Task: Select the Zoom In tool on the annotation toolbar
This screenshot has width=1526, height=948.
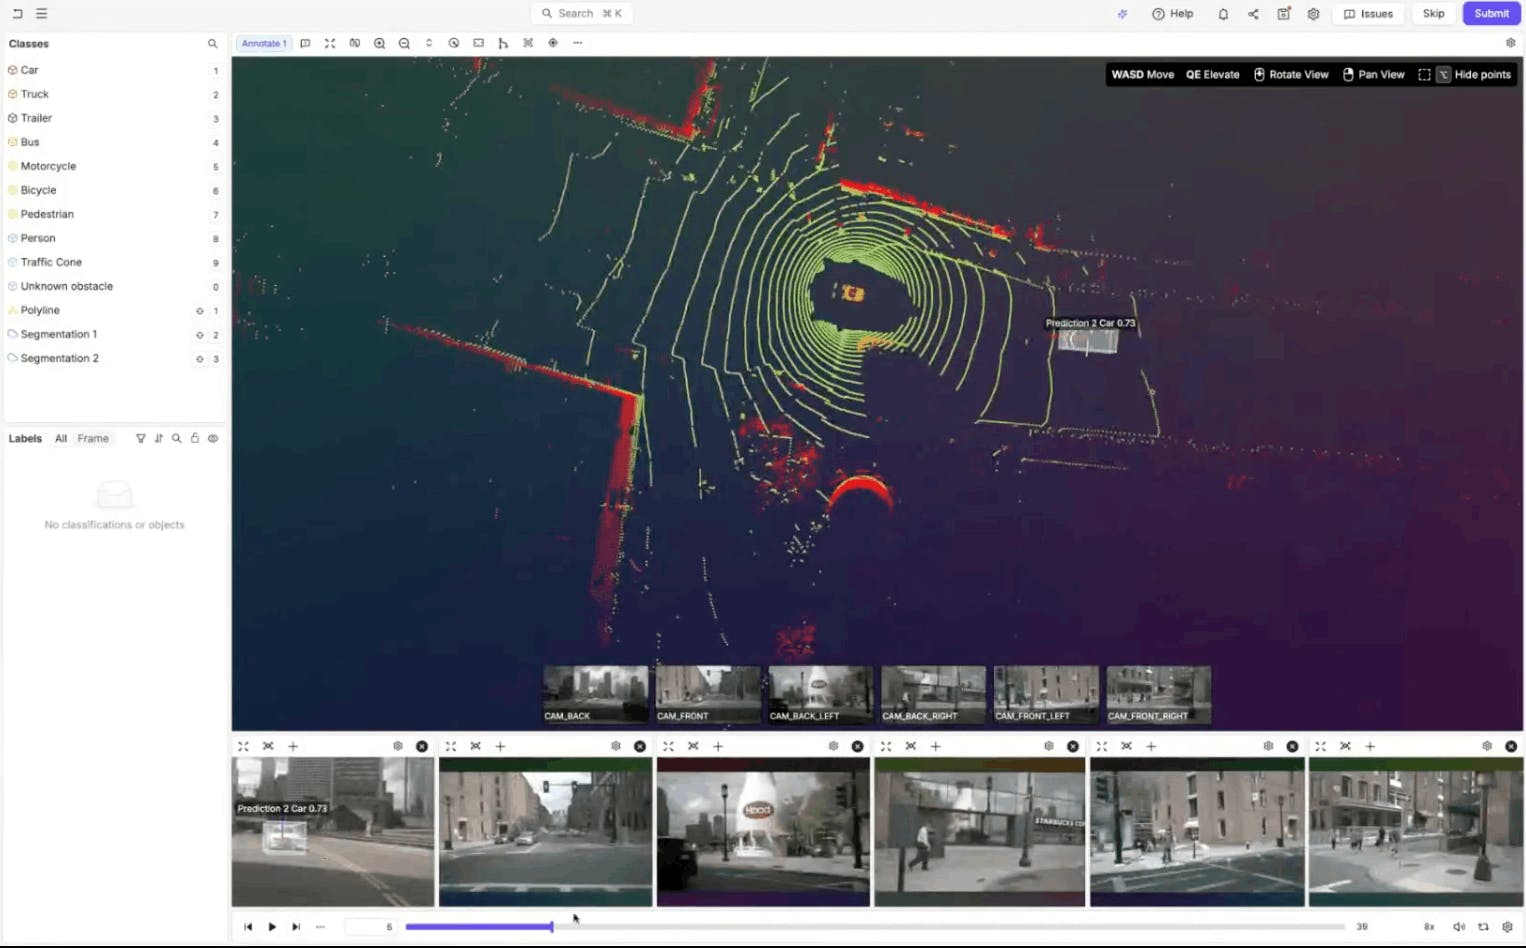Action: point(380,43)
